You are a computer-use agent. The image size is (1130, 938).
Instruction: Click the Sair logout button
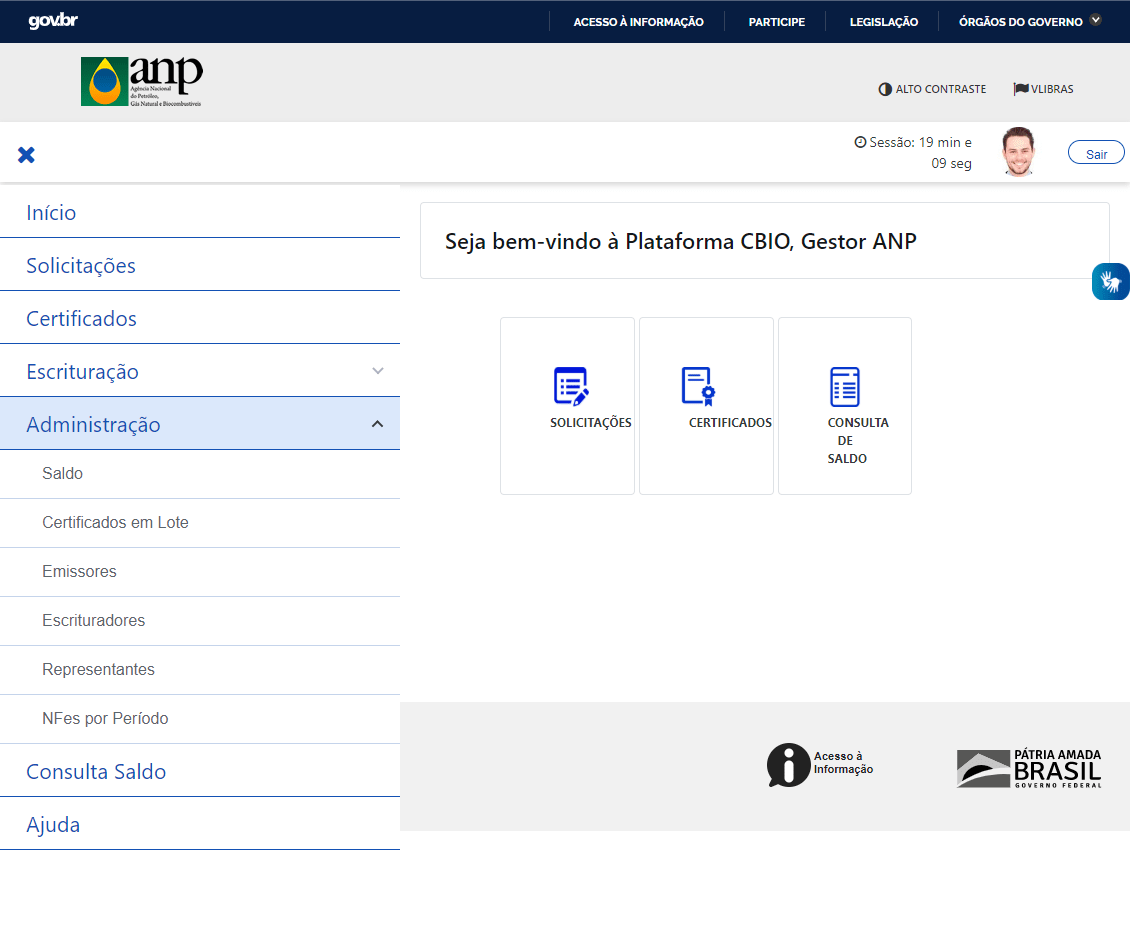click(x=1095, y=153)
